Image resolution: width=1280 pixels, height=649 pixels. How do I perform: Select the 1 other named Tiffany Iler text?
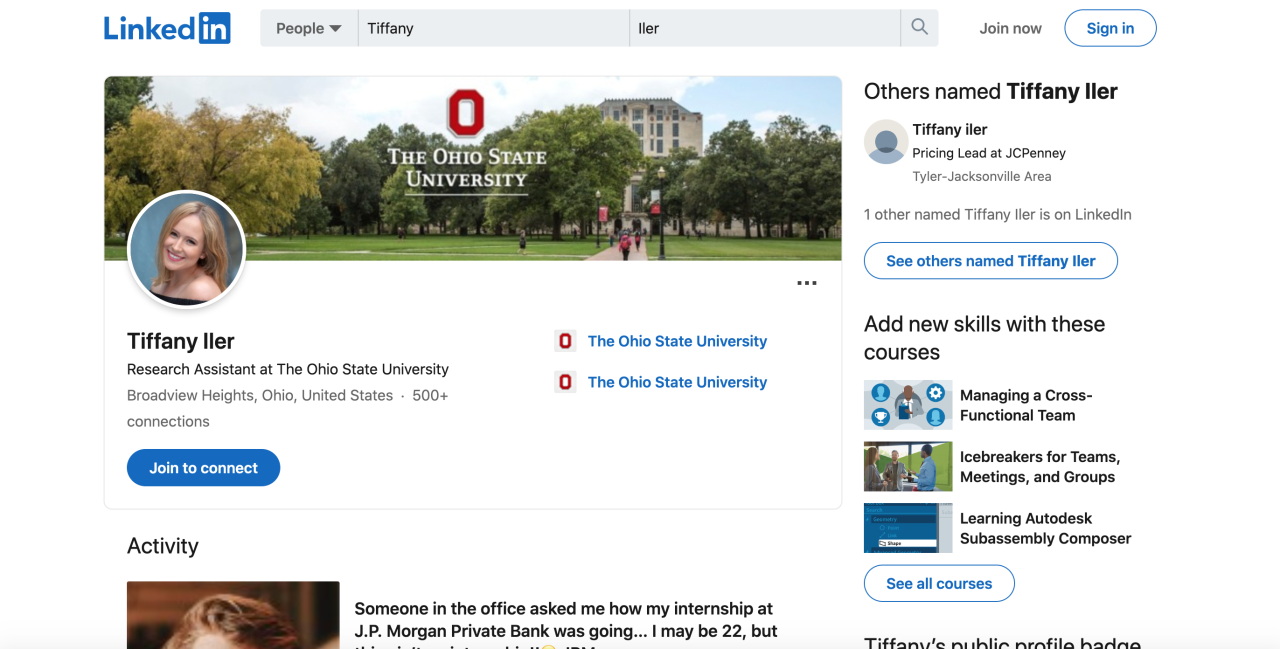[x=998, y=214]
